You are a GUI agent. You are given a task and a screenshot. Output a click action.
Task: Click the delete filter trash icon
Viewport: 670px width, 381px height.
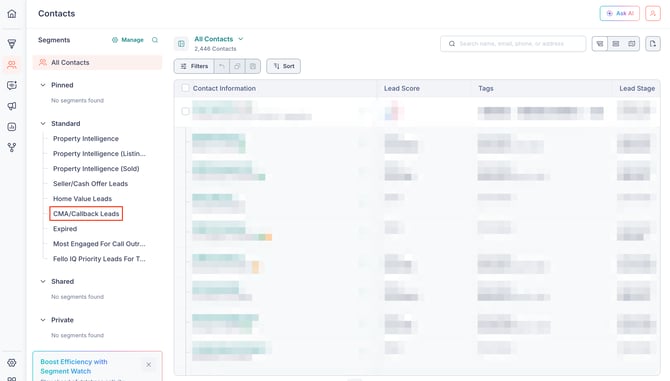(253, 66)
